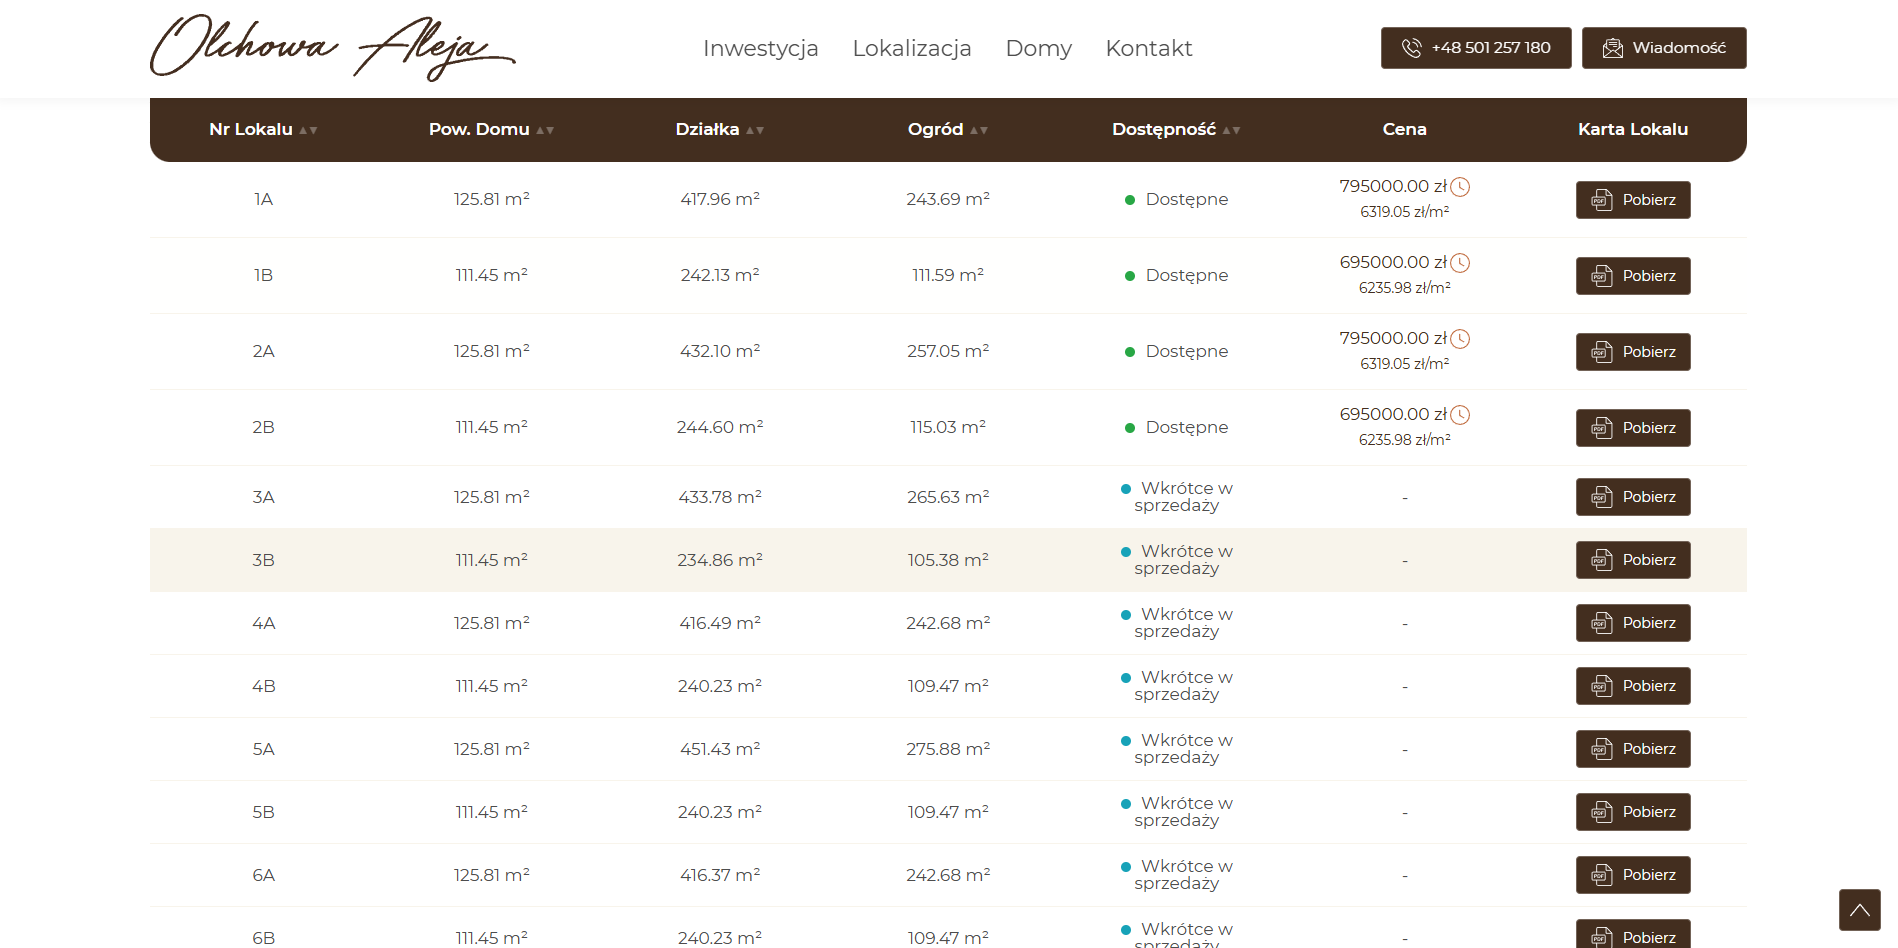Sort the Działka column
This screenshot has height=948, width=1898.
719,129
